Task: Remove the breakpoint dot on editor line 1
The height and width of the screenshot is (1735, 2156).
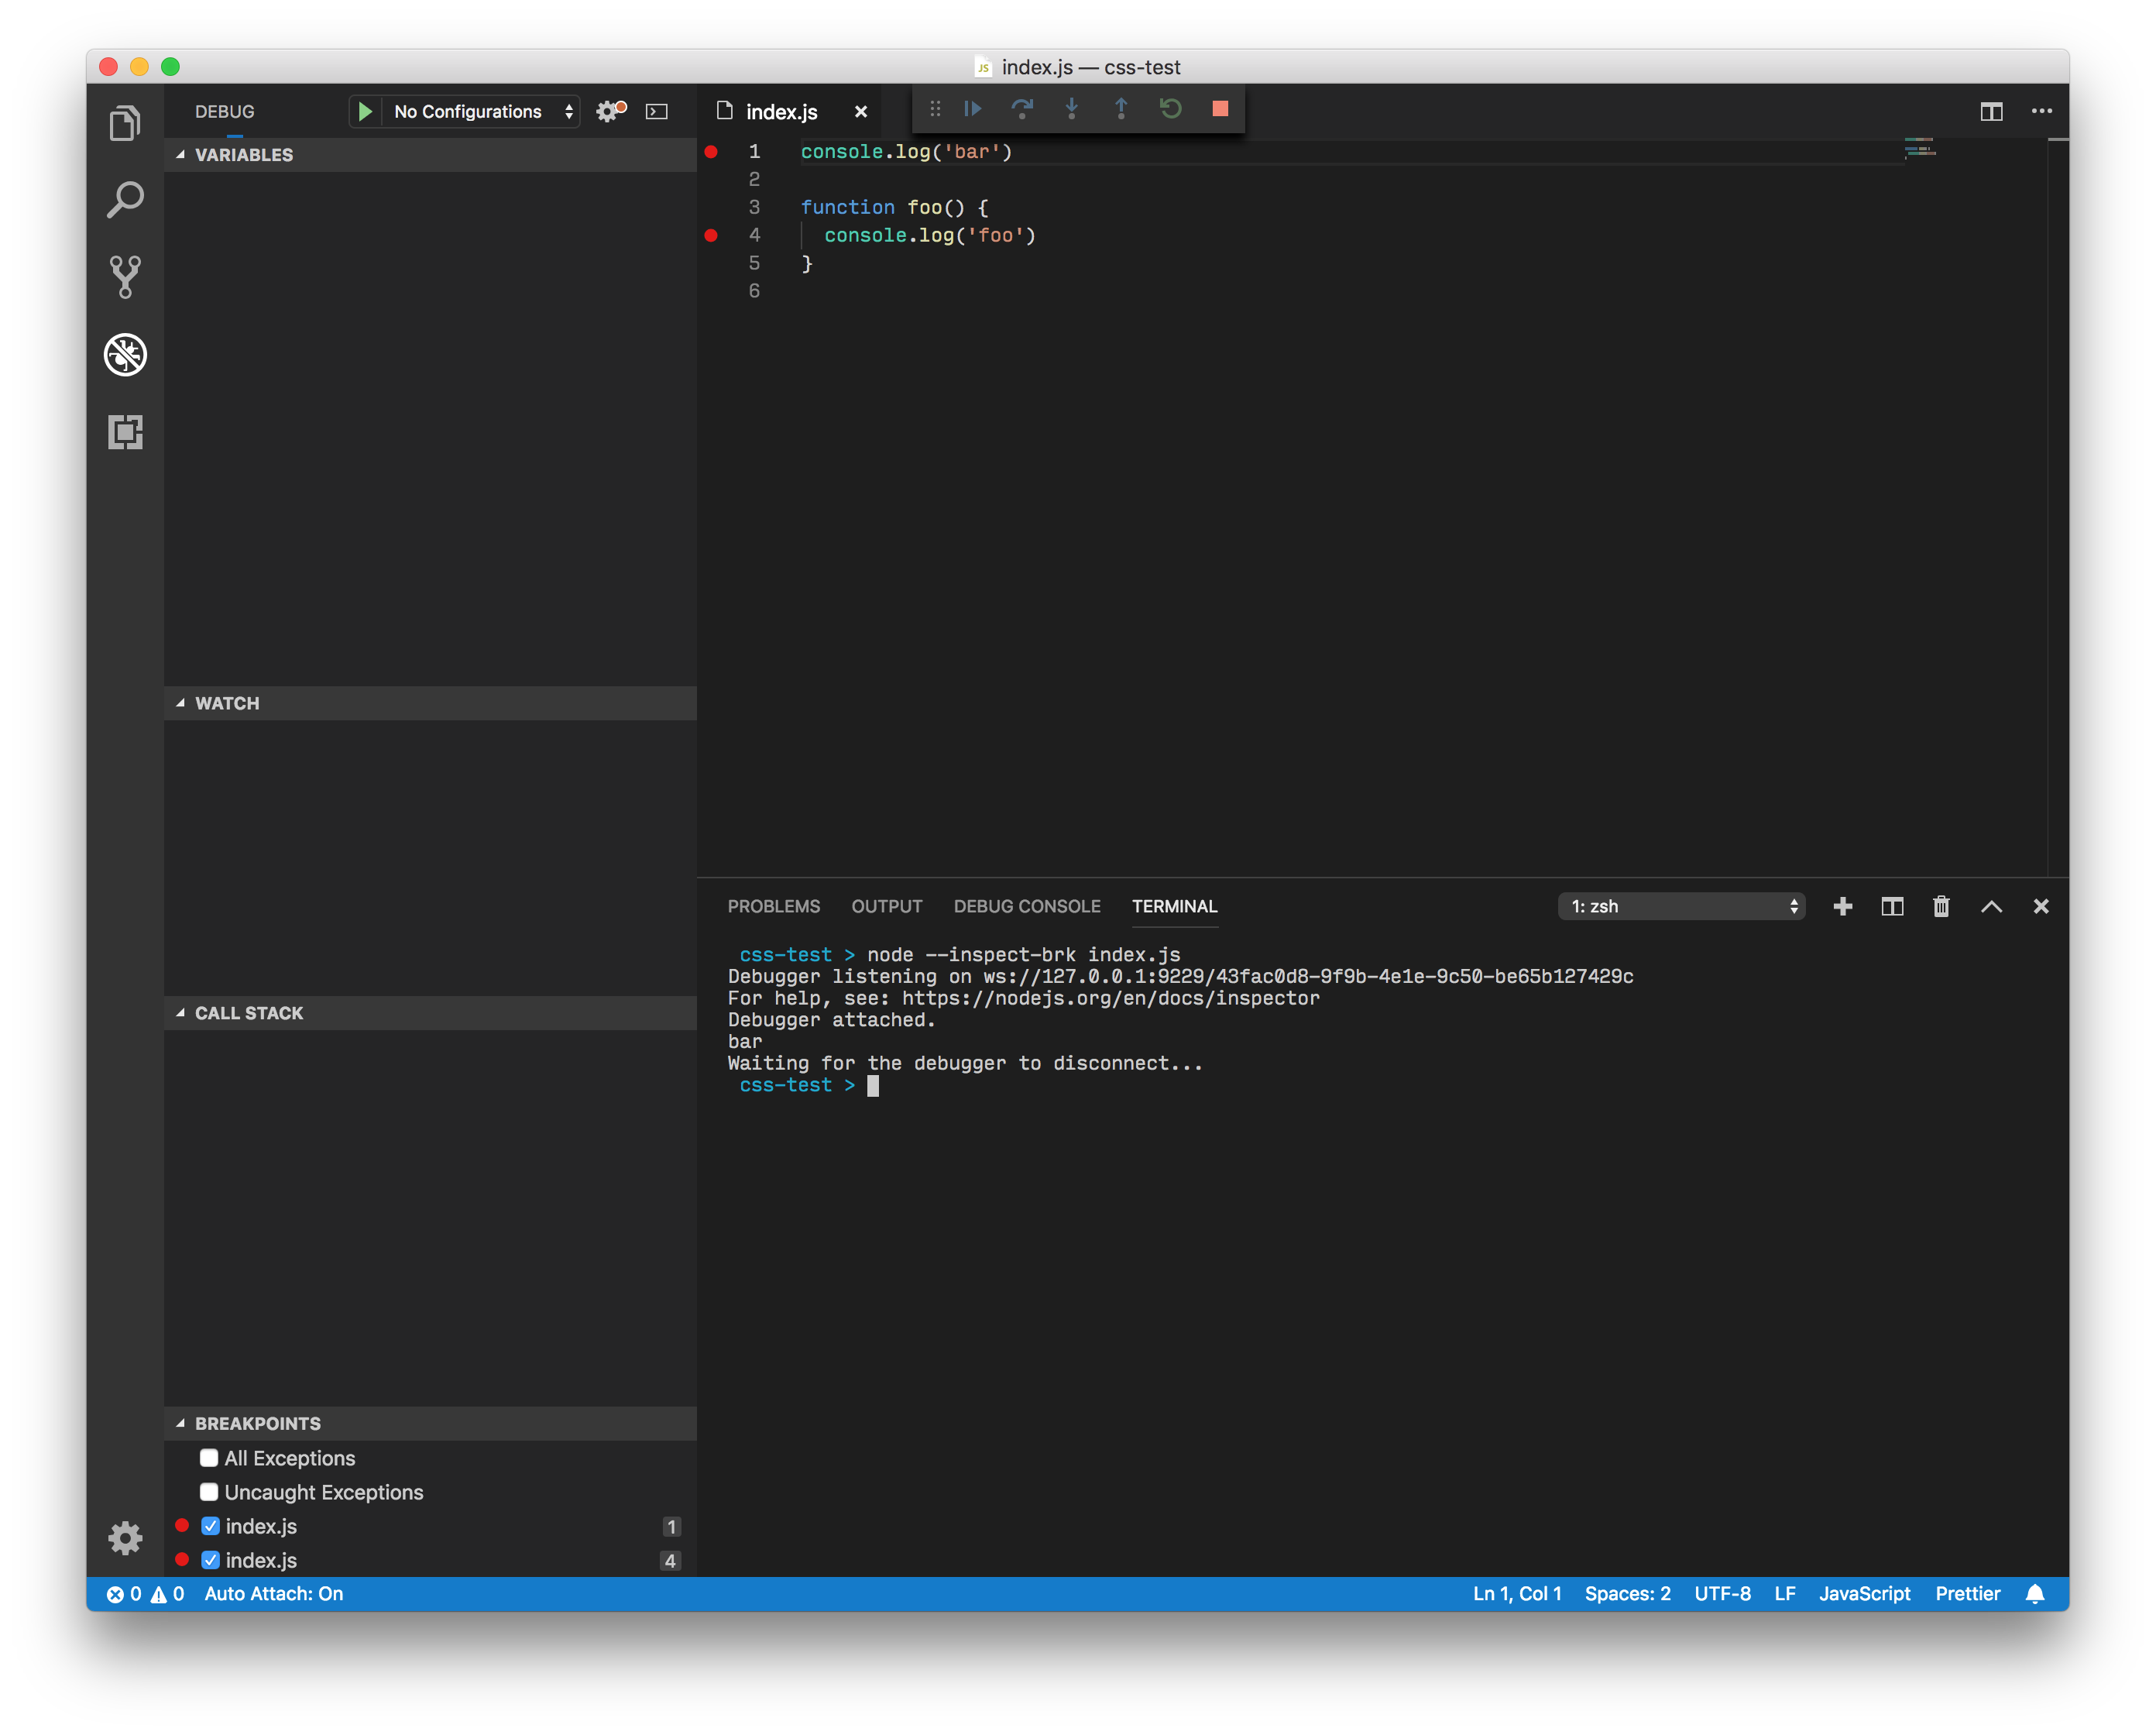Action: point(711,152)
